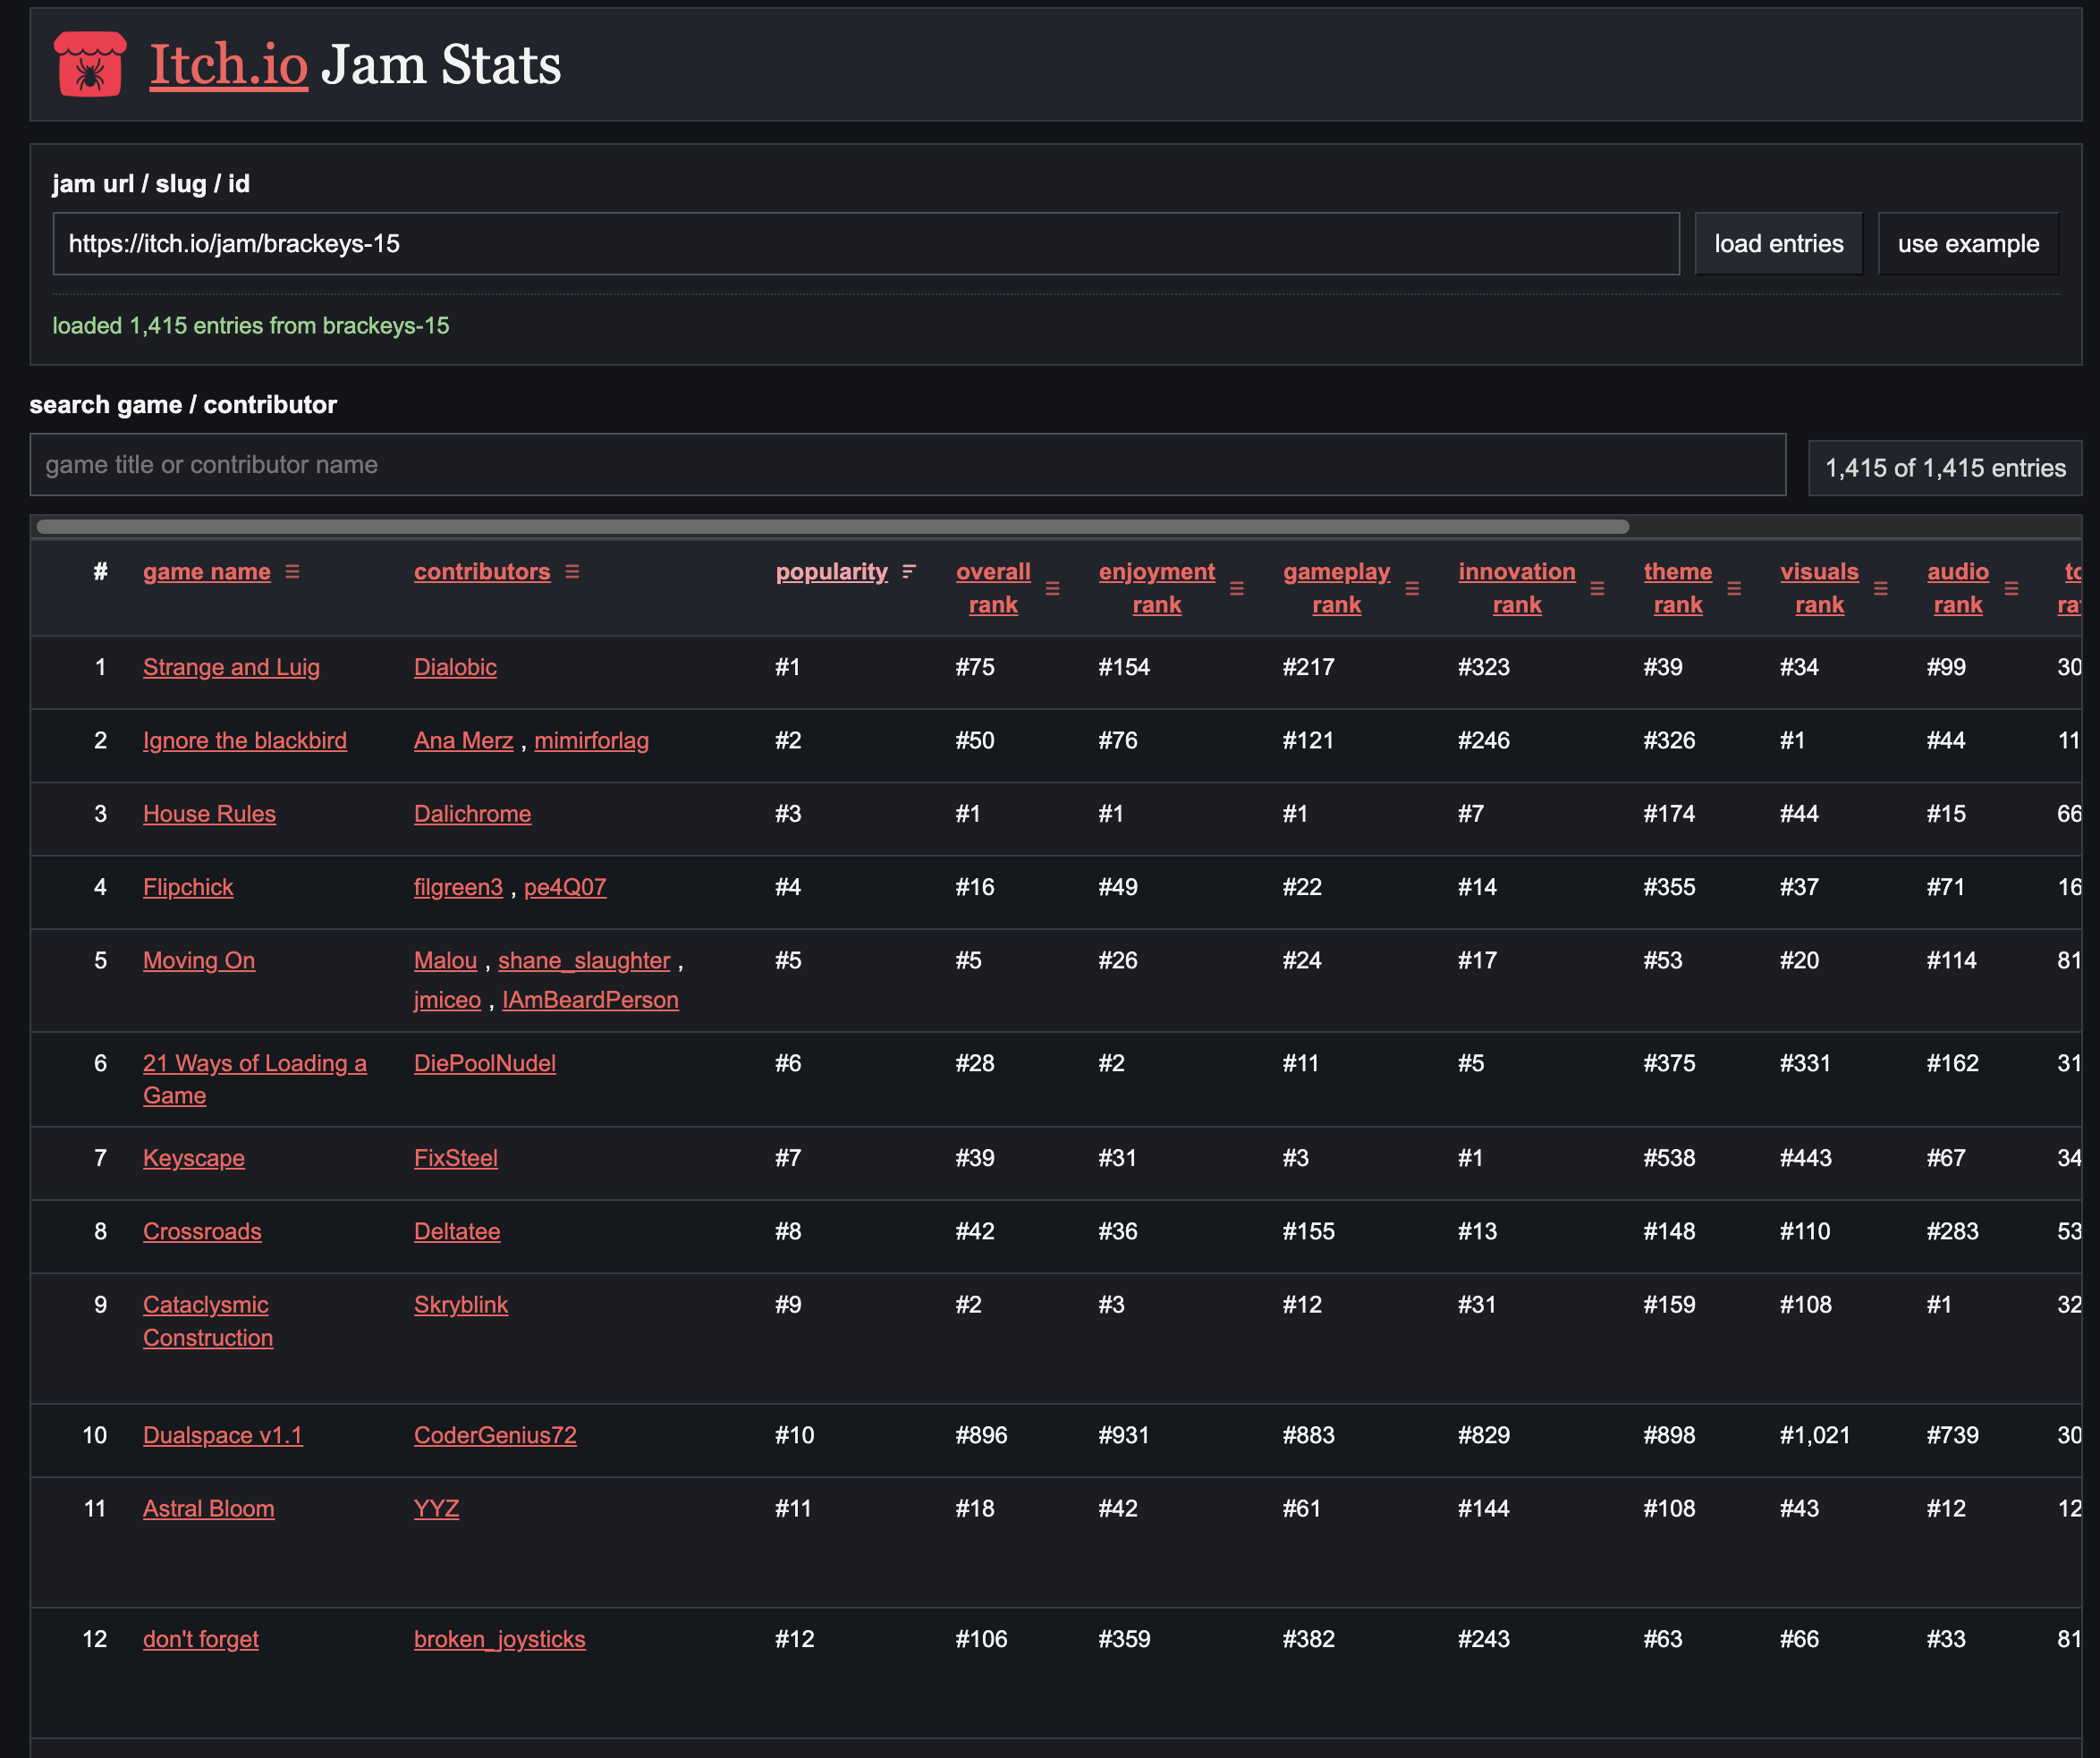The height and width of the screenshot is (1758, 2100).
Task: Visit contributor Skryblink's profile link
Action: click(x=461, y=1305)
